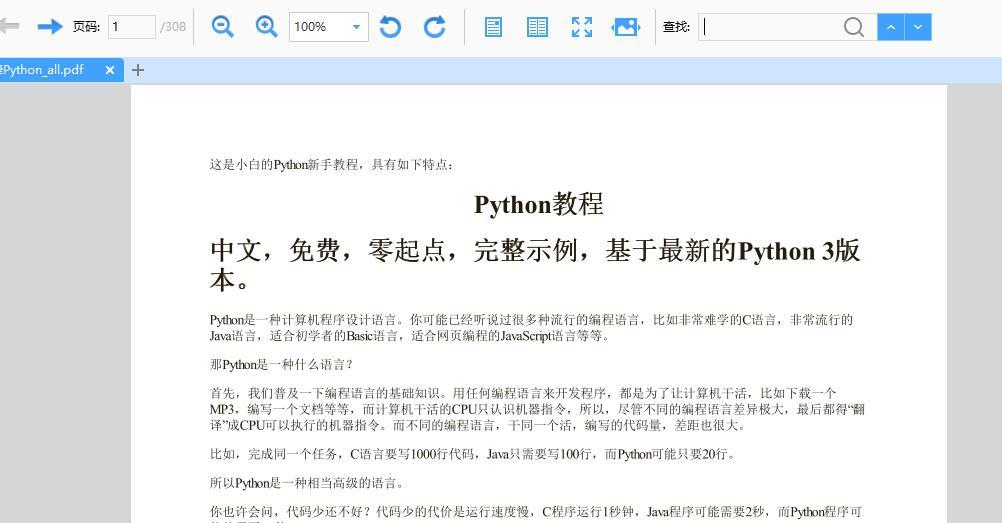1002x523 pixels.
Task: Click the Python教程 heading in the document
Action: [538, 204]
